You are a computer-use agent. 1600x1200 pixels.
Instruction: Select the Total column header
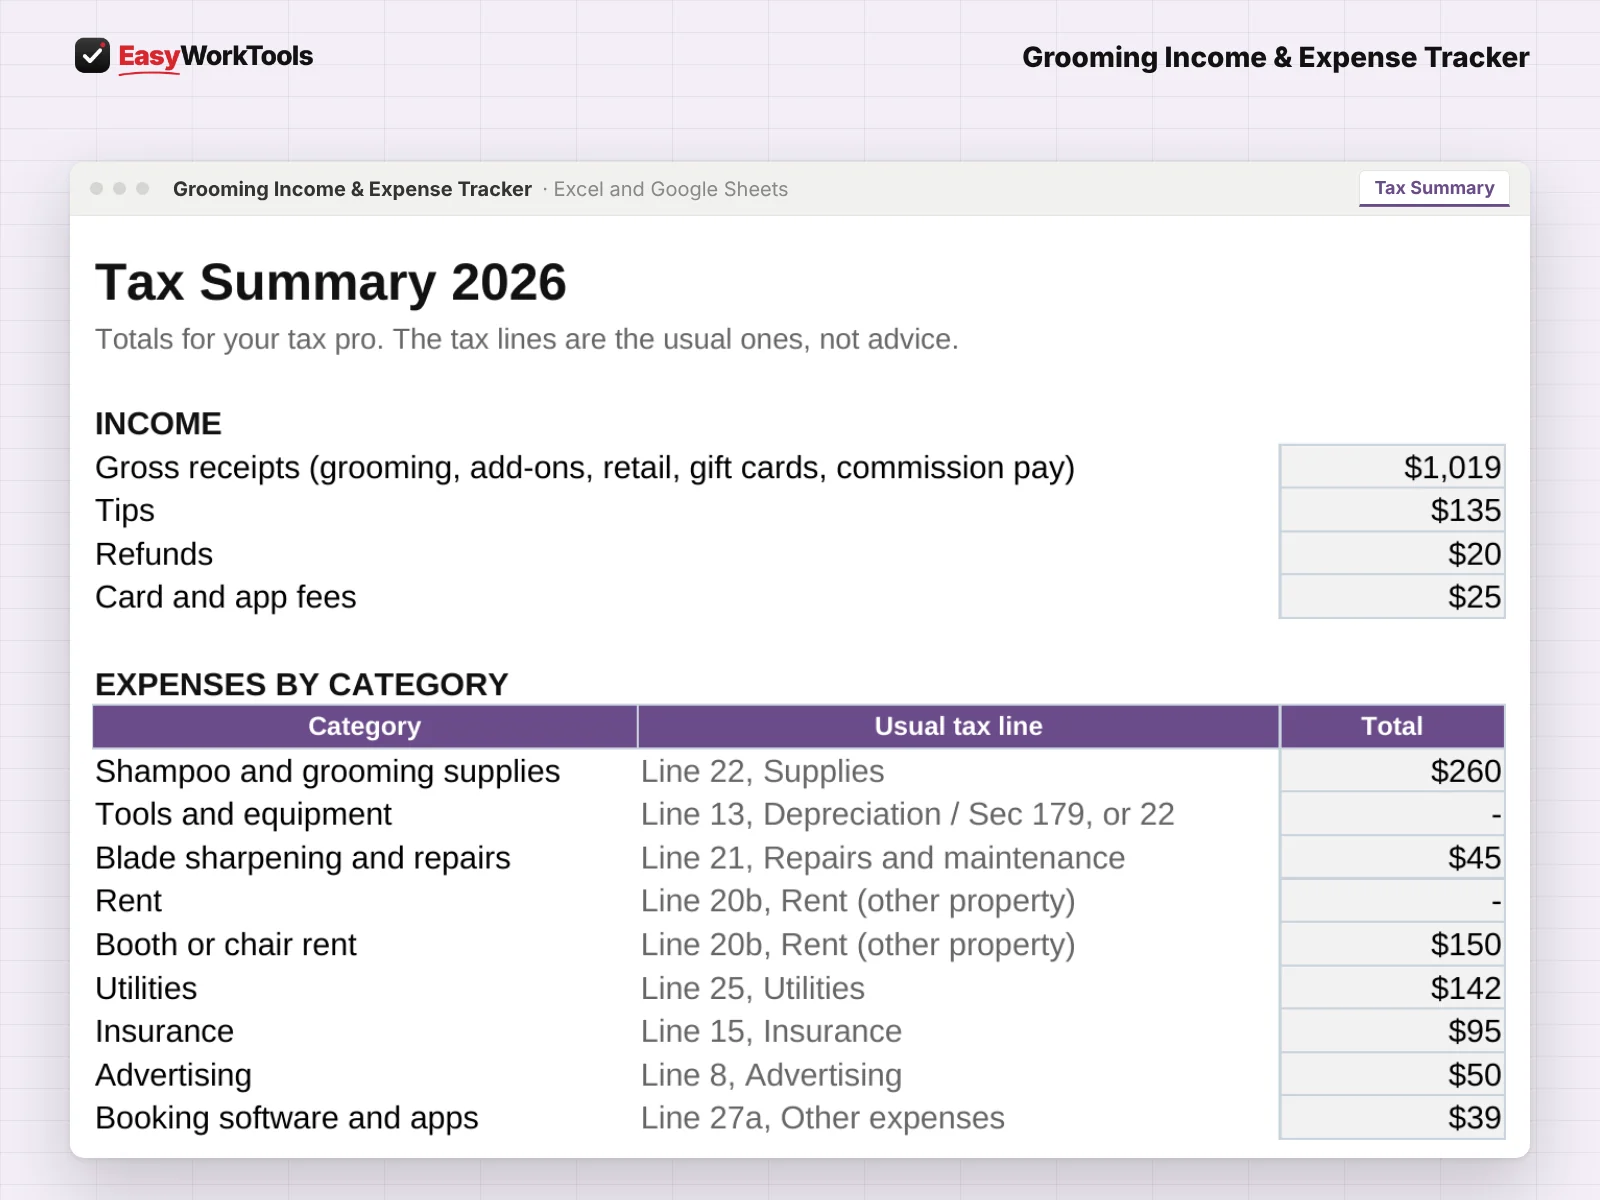click(1392, 727)
